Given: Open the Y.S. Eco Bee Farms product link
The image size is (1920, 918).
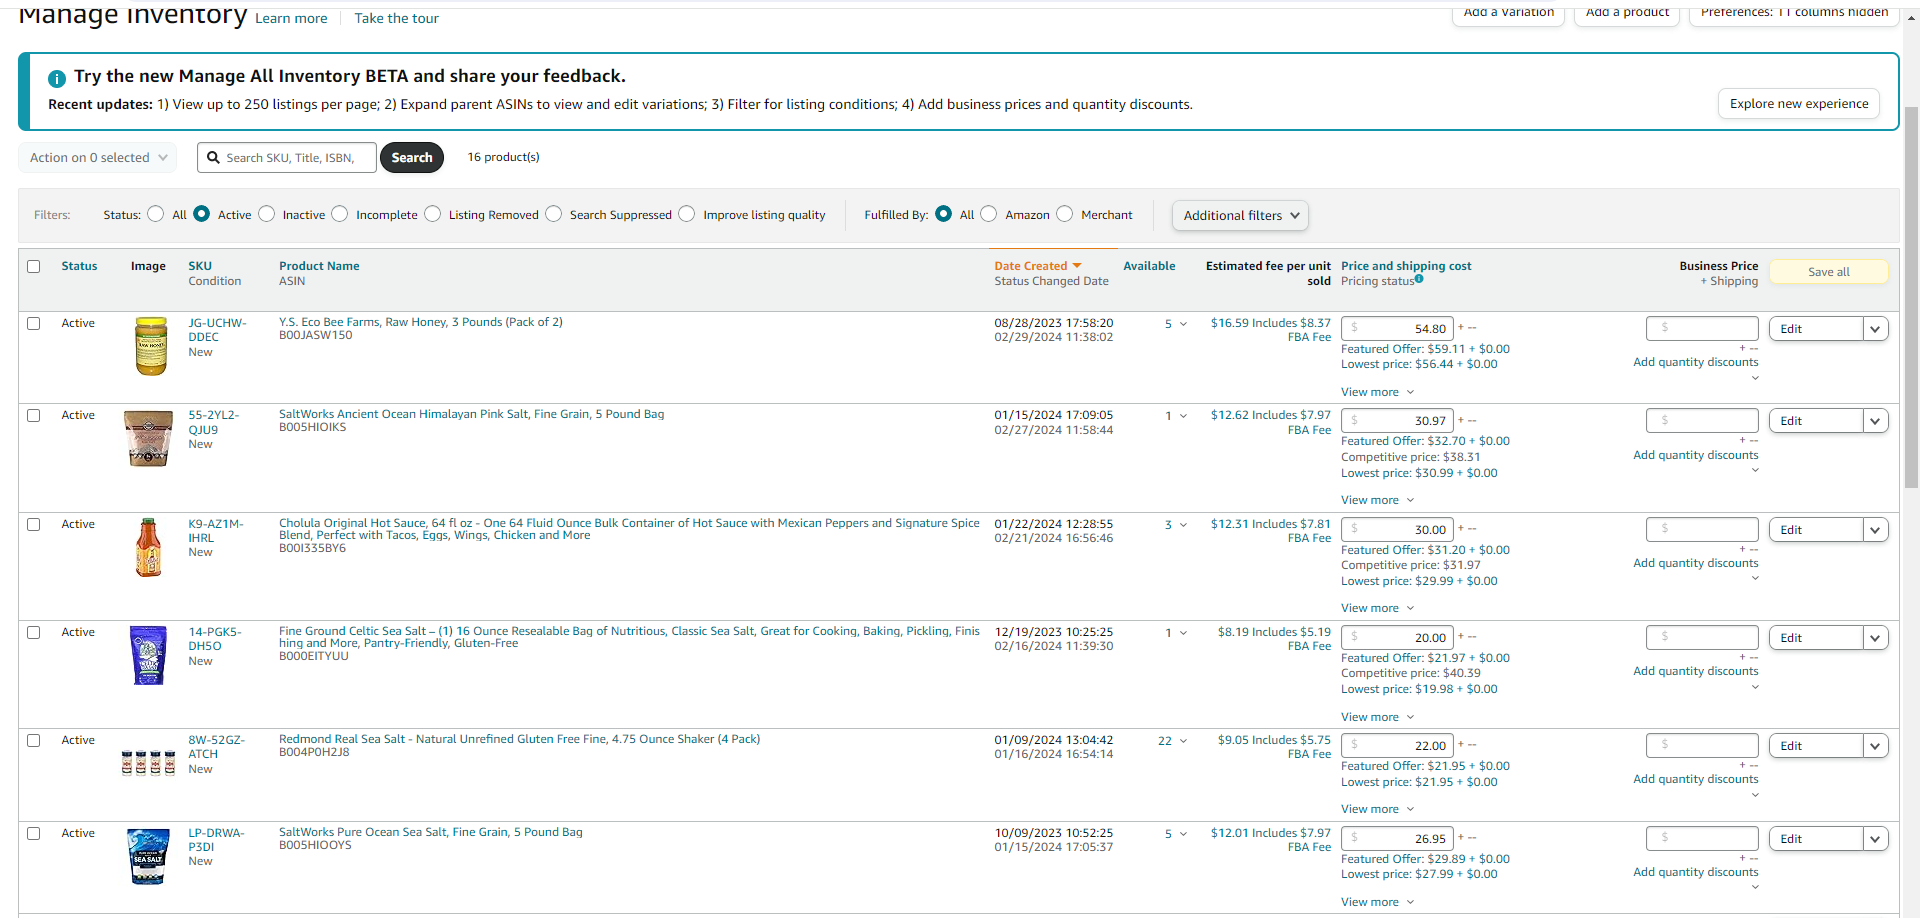Looking at the screenshot, I should (x=421, y=322).
